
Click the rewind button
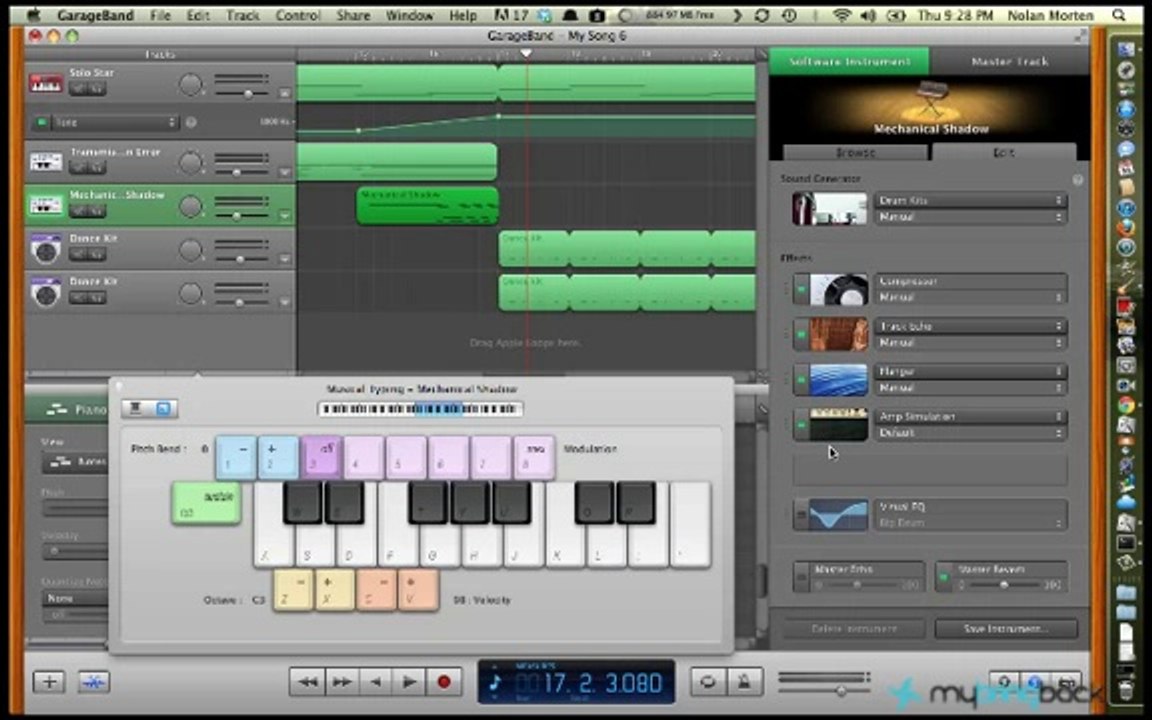click(x=307, y=682)
